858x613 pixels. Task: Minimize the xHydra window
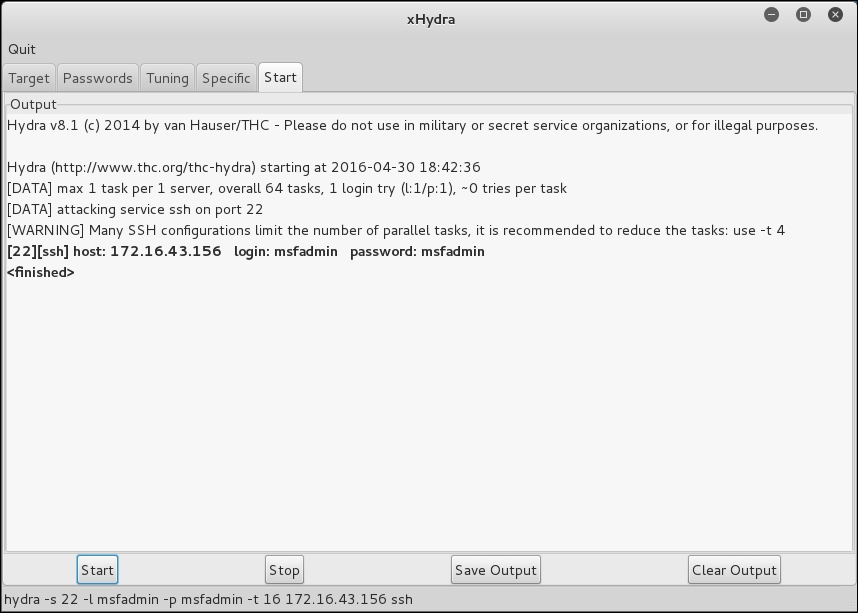pos(772,15)
